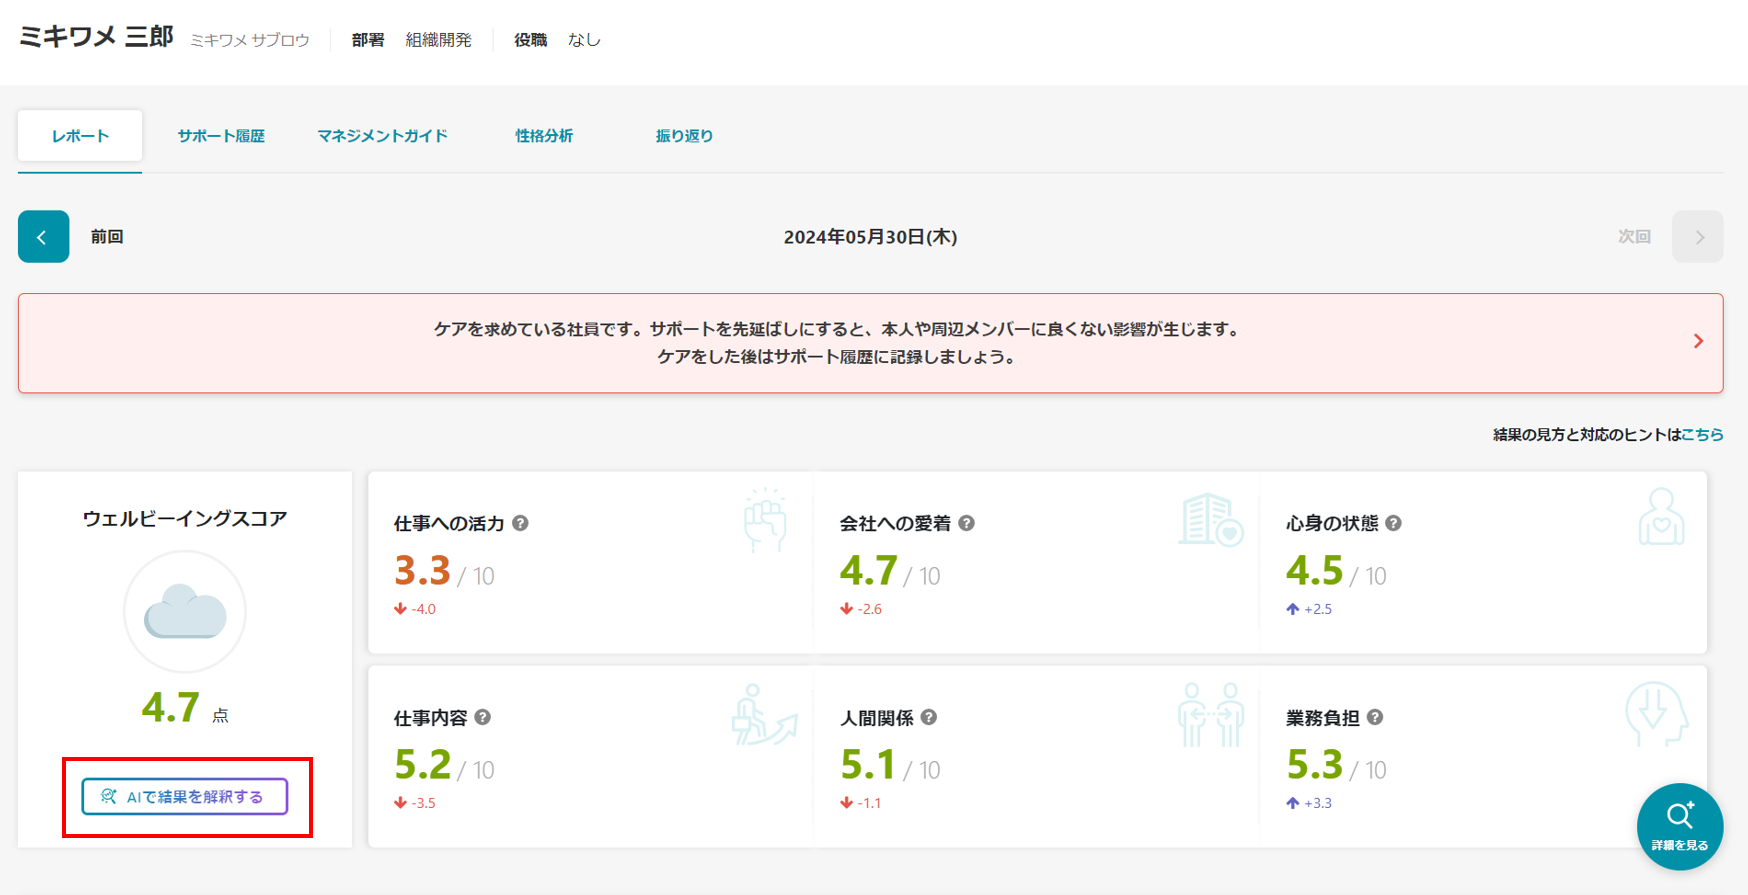
Task: Open the マネジメントガイド tab
Action: [382, 136]
